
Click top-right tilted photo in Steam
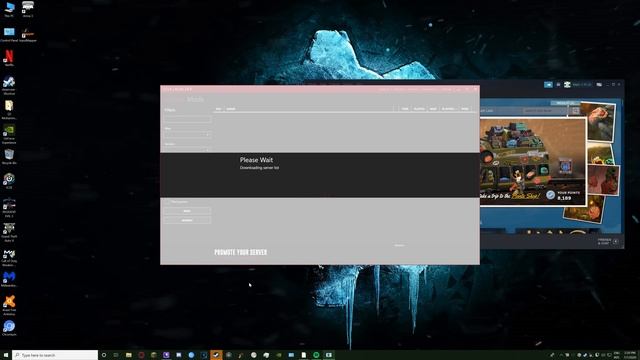[x=598, y=122]
